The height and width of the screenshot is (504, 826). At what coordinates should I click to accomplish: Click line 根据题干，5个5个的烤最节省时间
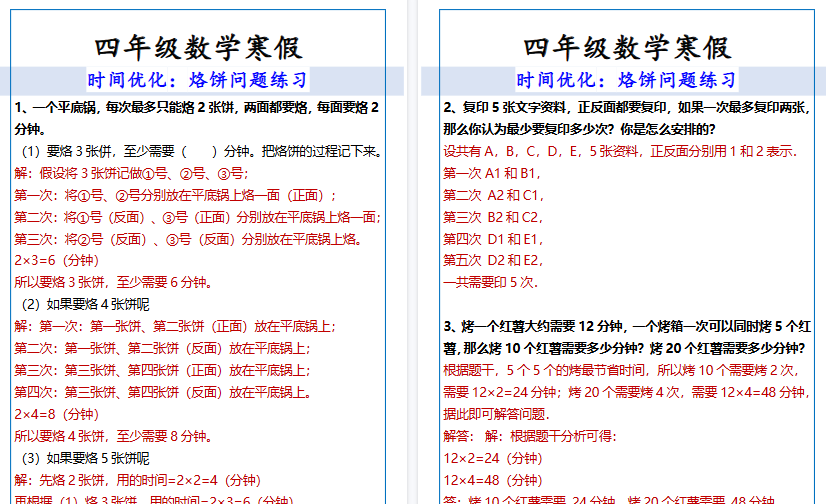coord(622,371)
